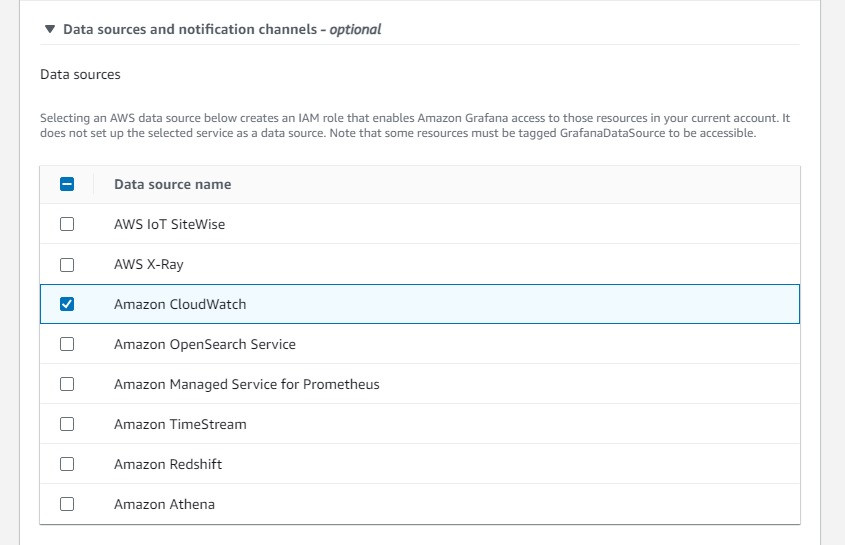The height and width of the screenshot is (545, 845).
Task: Click the 'Amazon Athena' row label
Action: (164, 504)
